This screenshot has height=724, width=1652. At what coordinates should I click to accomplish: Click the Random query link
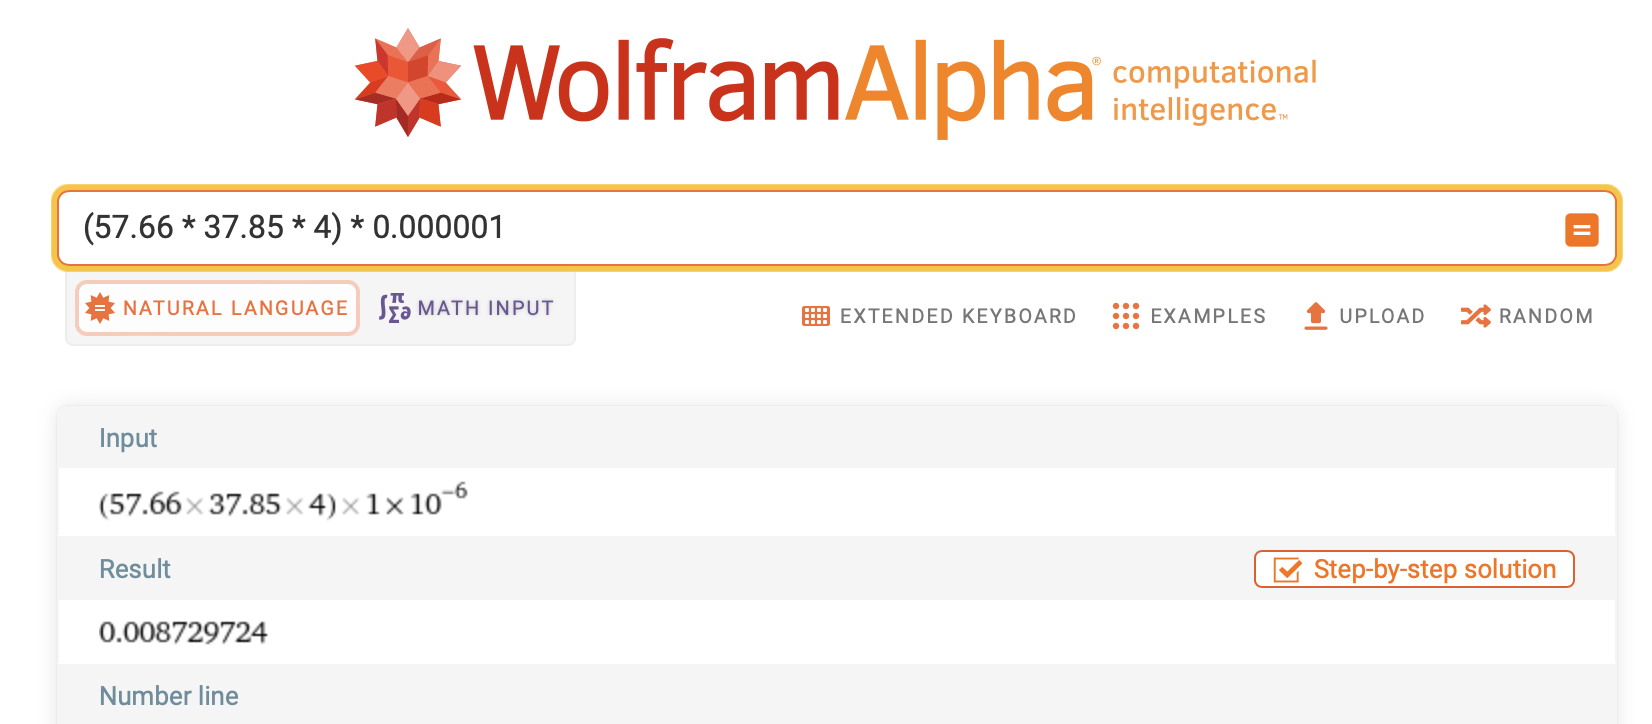pos(1526,316)
